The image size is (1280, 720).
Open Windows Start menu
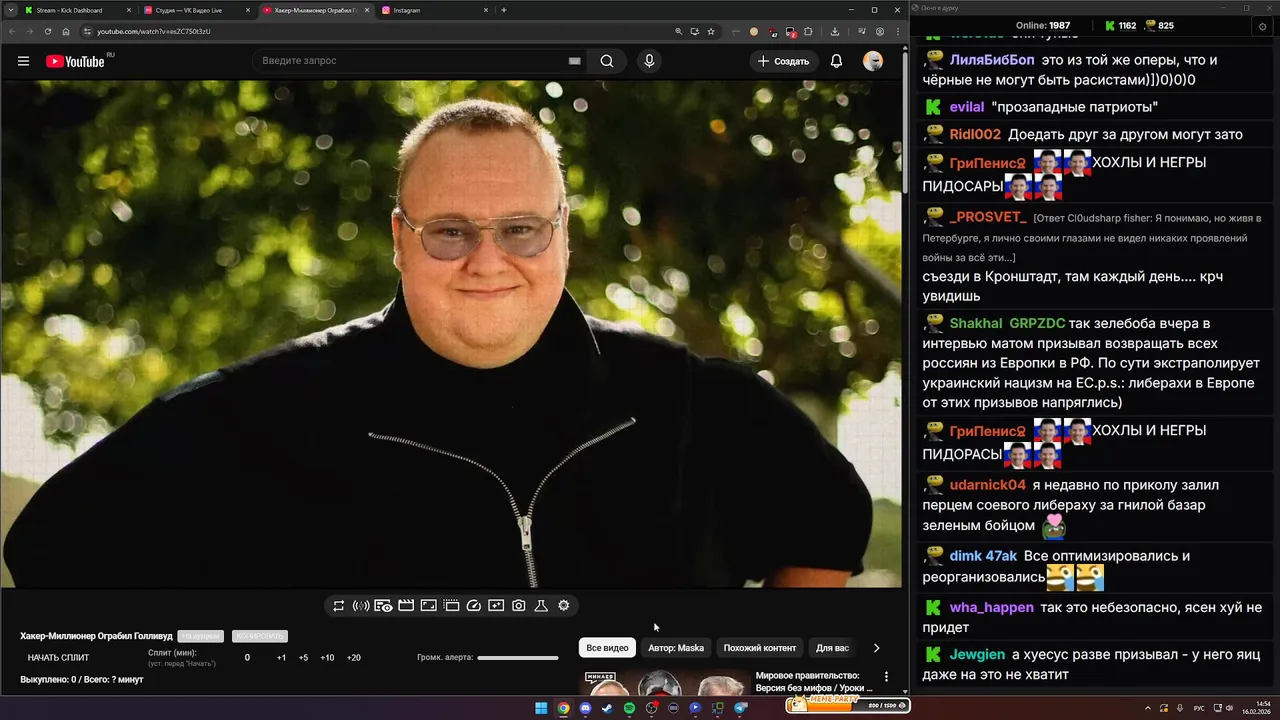pos(541,708)
